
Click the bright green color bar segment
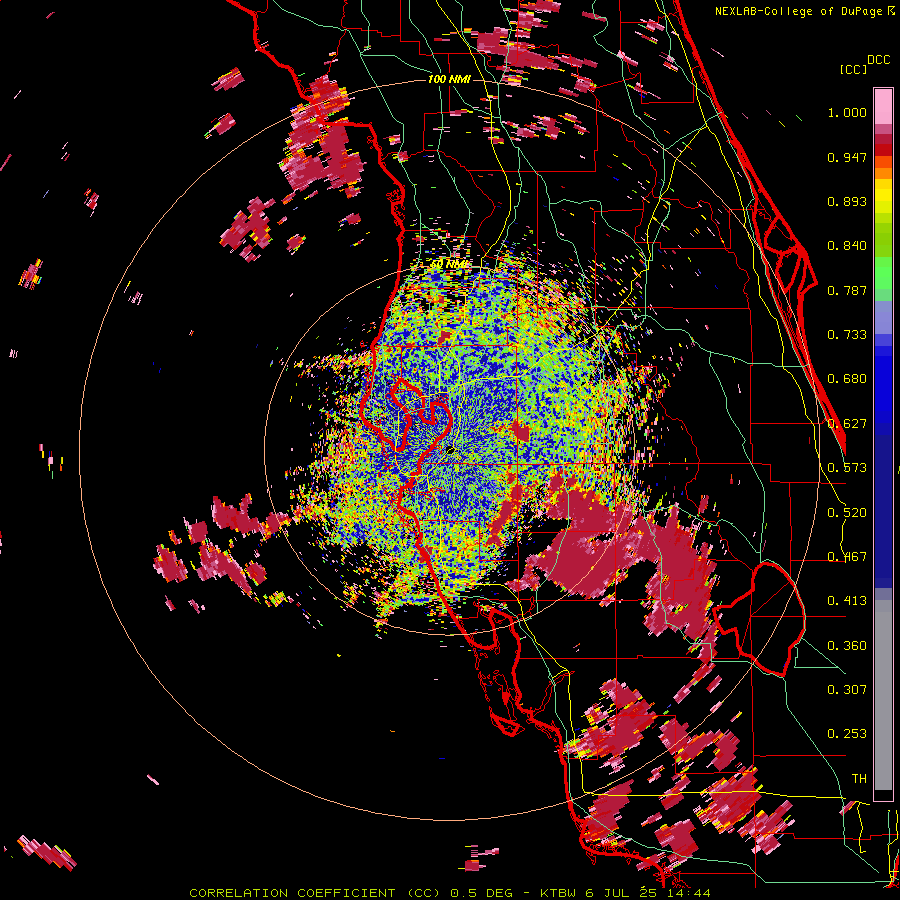click(x=883, y=273)
